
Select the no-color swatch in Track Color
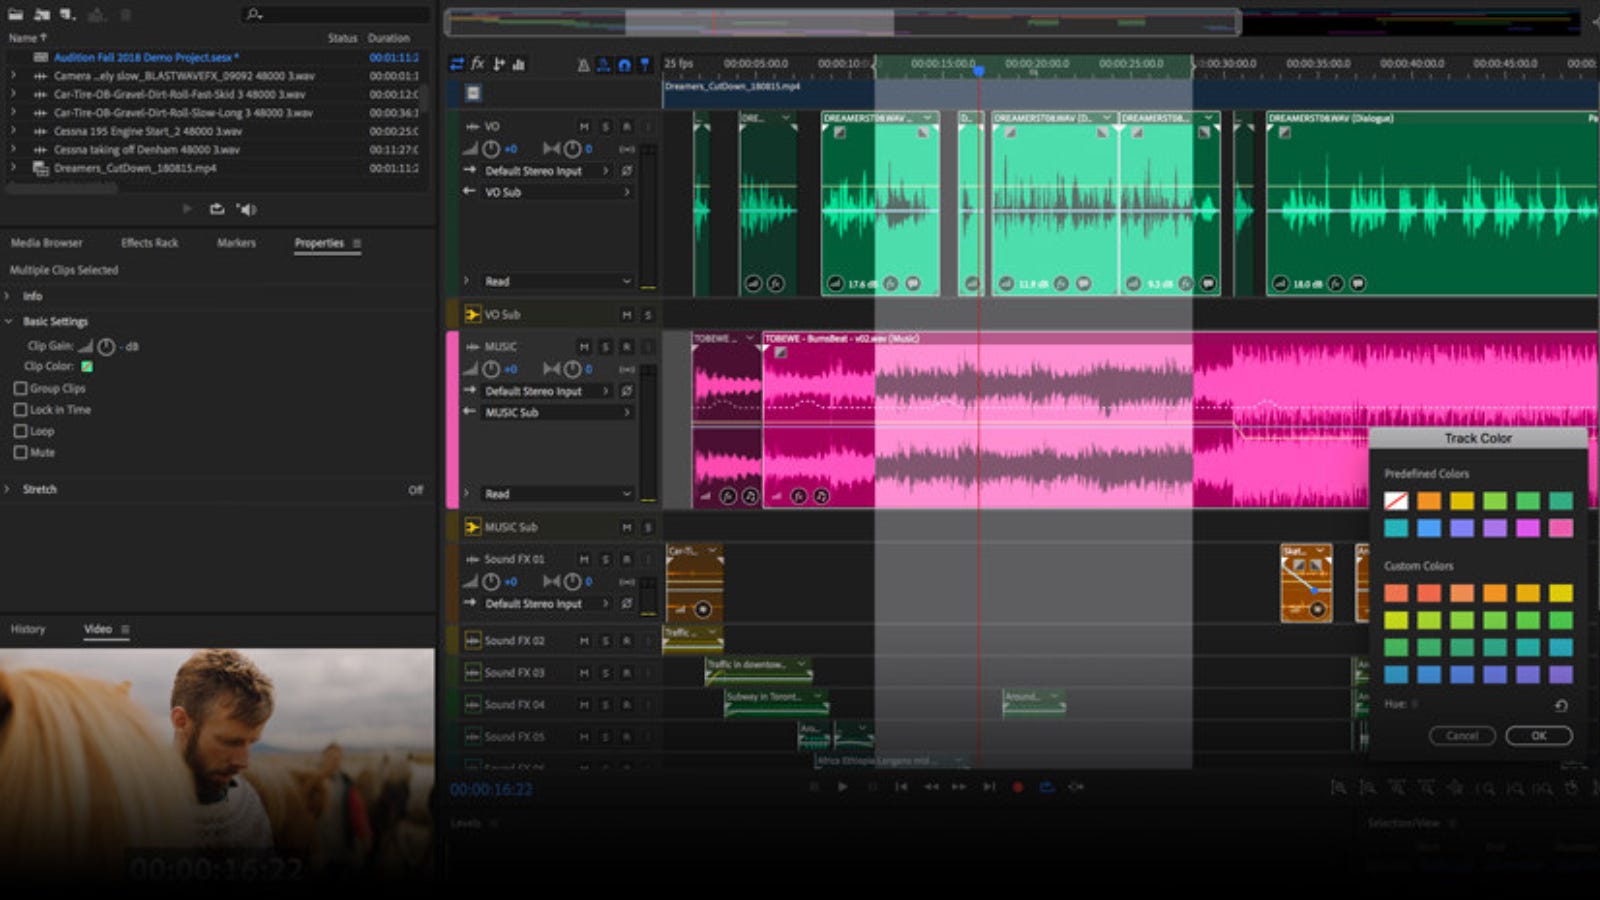(x=1396, y=501)
